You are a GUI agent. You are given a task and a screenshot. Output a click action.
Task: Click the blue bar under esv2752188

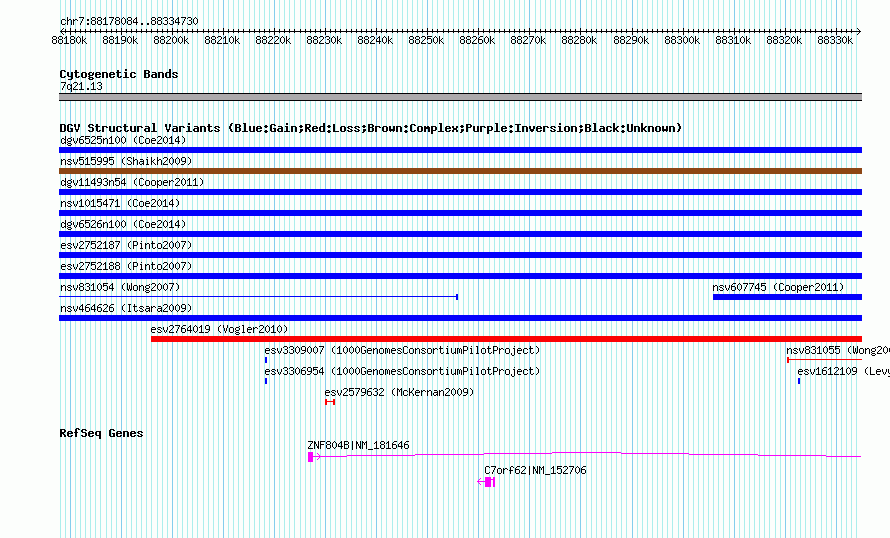(460, 276)
